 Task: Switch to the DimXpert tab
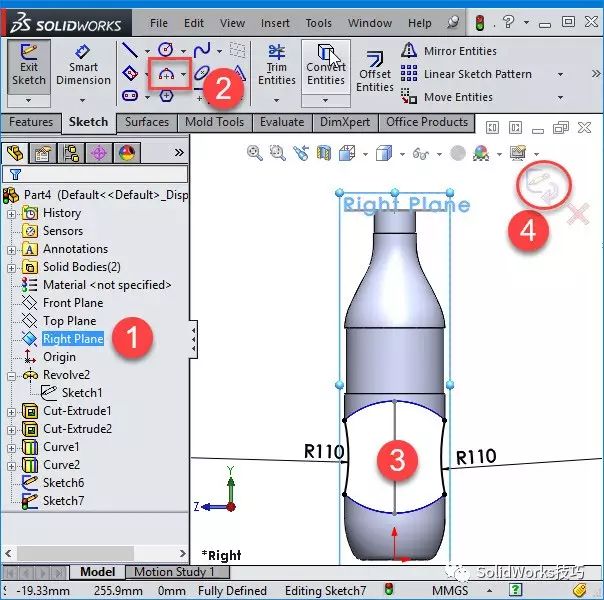tap(345, 122)
